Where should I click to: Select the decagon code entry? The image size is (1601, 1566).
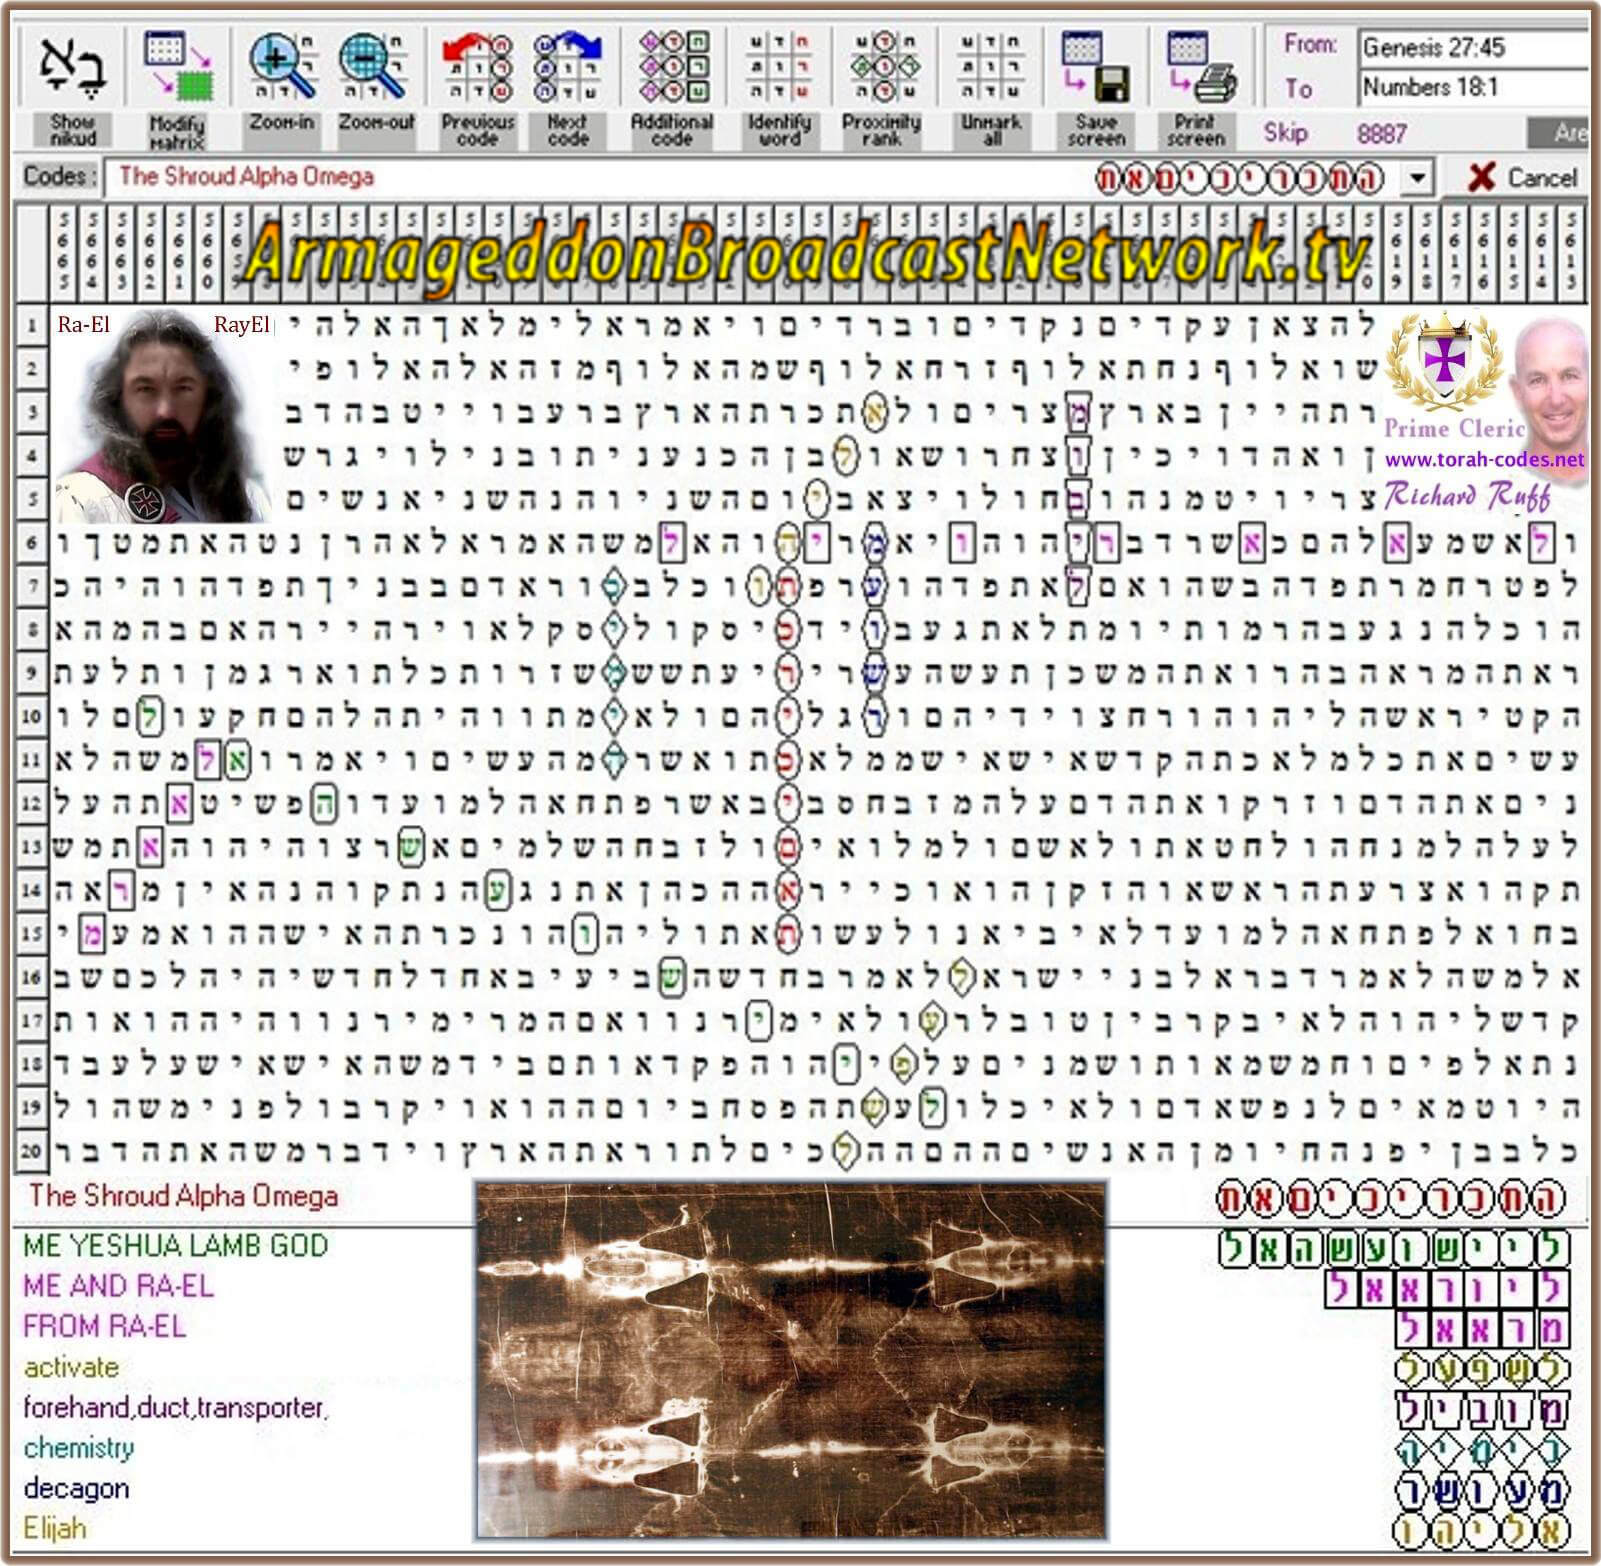click(x=76, y=1488)
